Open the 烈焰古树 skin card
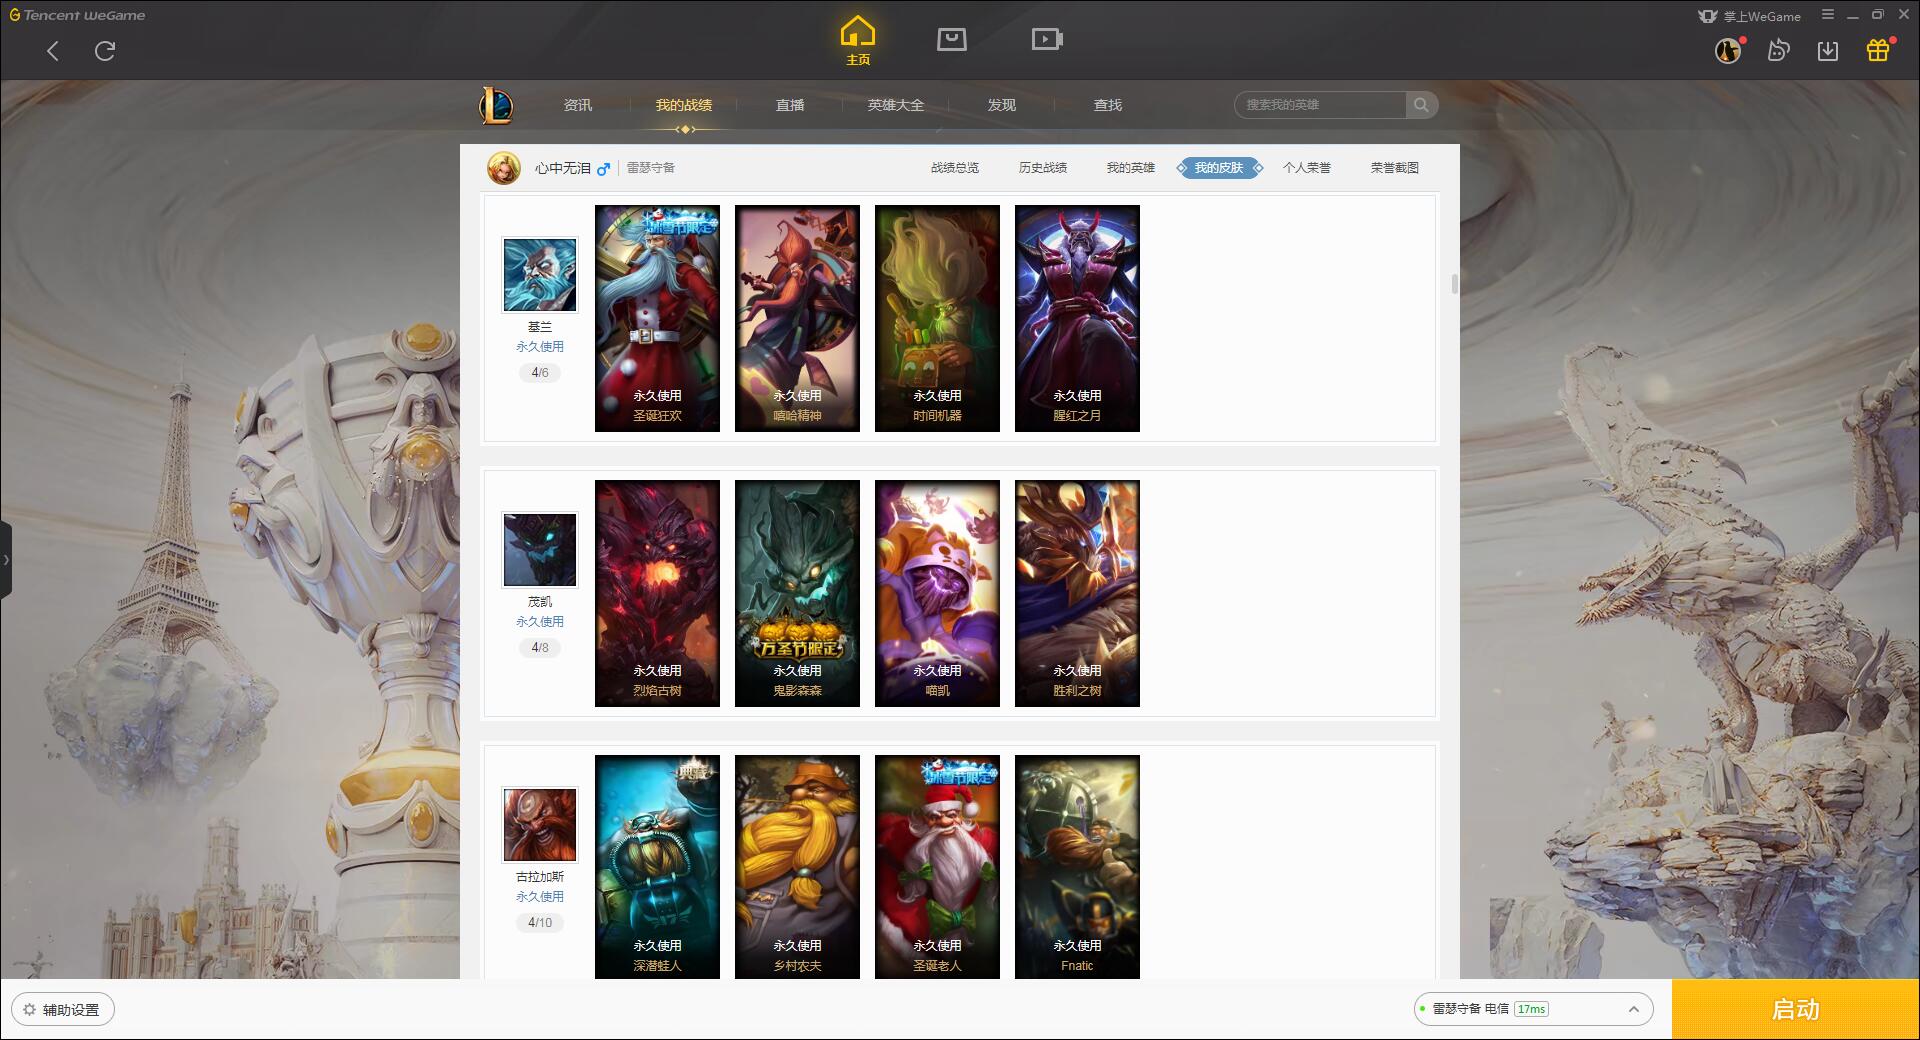Viewport: 1920px width, 1040px height. [x=657, y=593]
